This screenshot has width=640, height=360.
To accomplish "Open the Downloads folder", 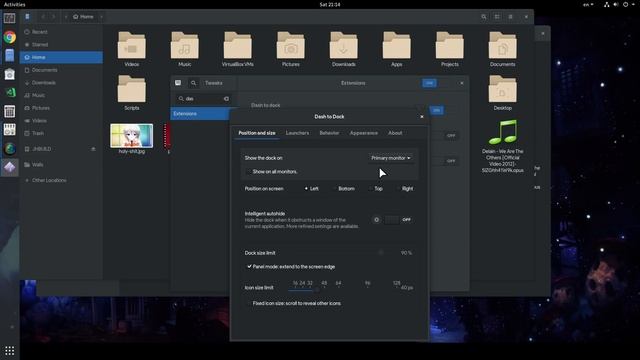I will [344, 49].
